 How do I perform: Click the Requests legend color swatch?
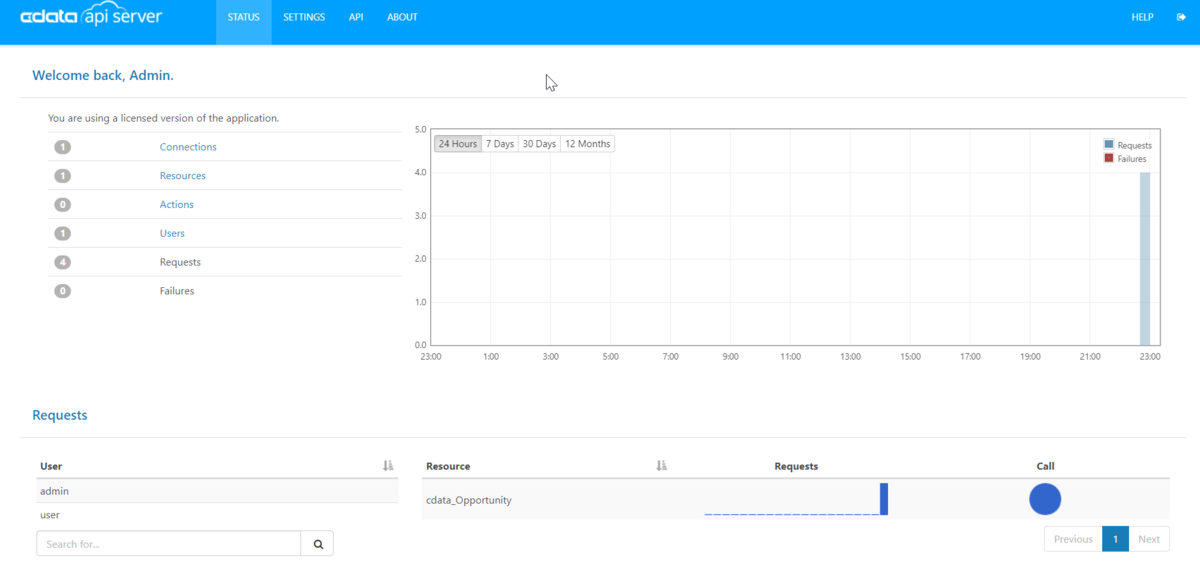tap(1109, 145)
